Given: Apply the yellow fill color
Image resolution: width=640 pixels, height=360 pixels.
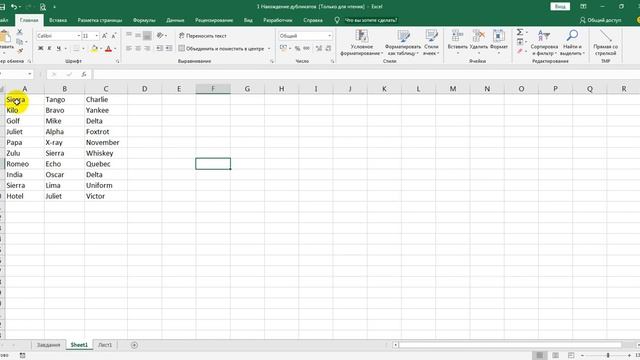Looking at the screenshot, I should click(94, 49).
